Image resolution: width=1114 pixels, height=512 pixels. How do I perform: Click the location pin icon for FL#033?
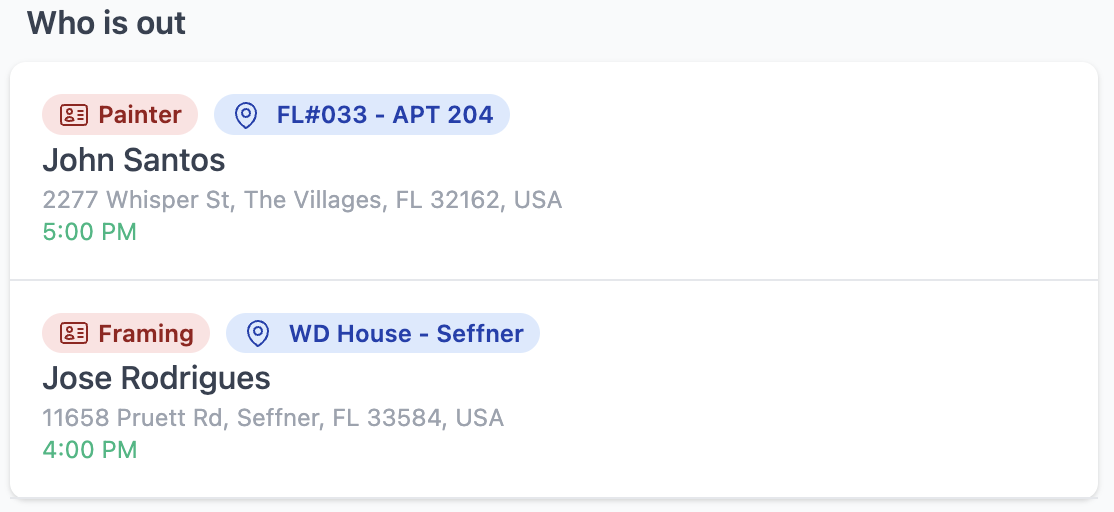click(x=246, y=114)
